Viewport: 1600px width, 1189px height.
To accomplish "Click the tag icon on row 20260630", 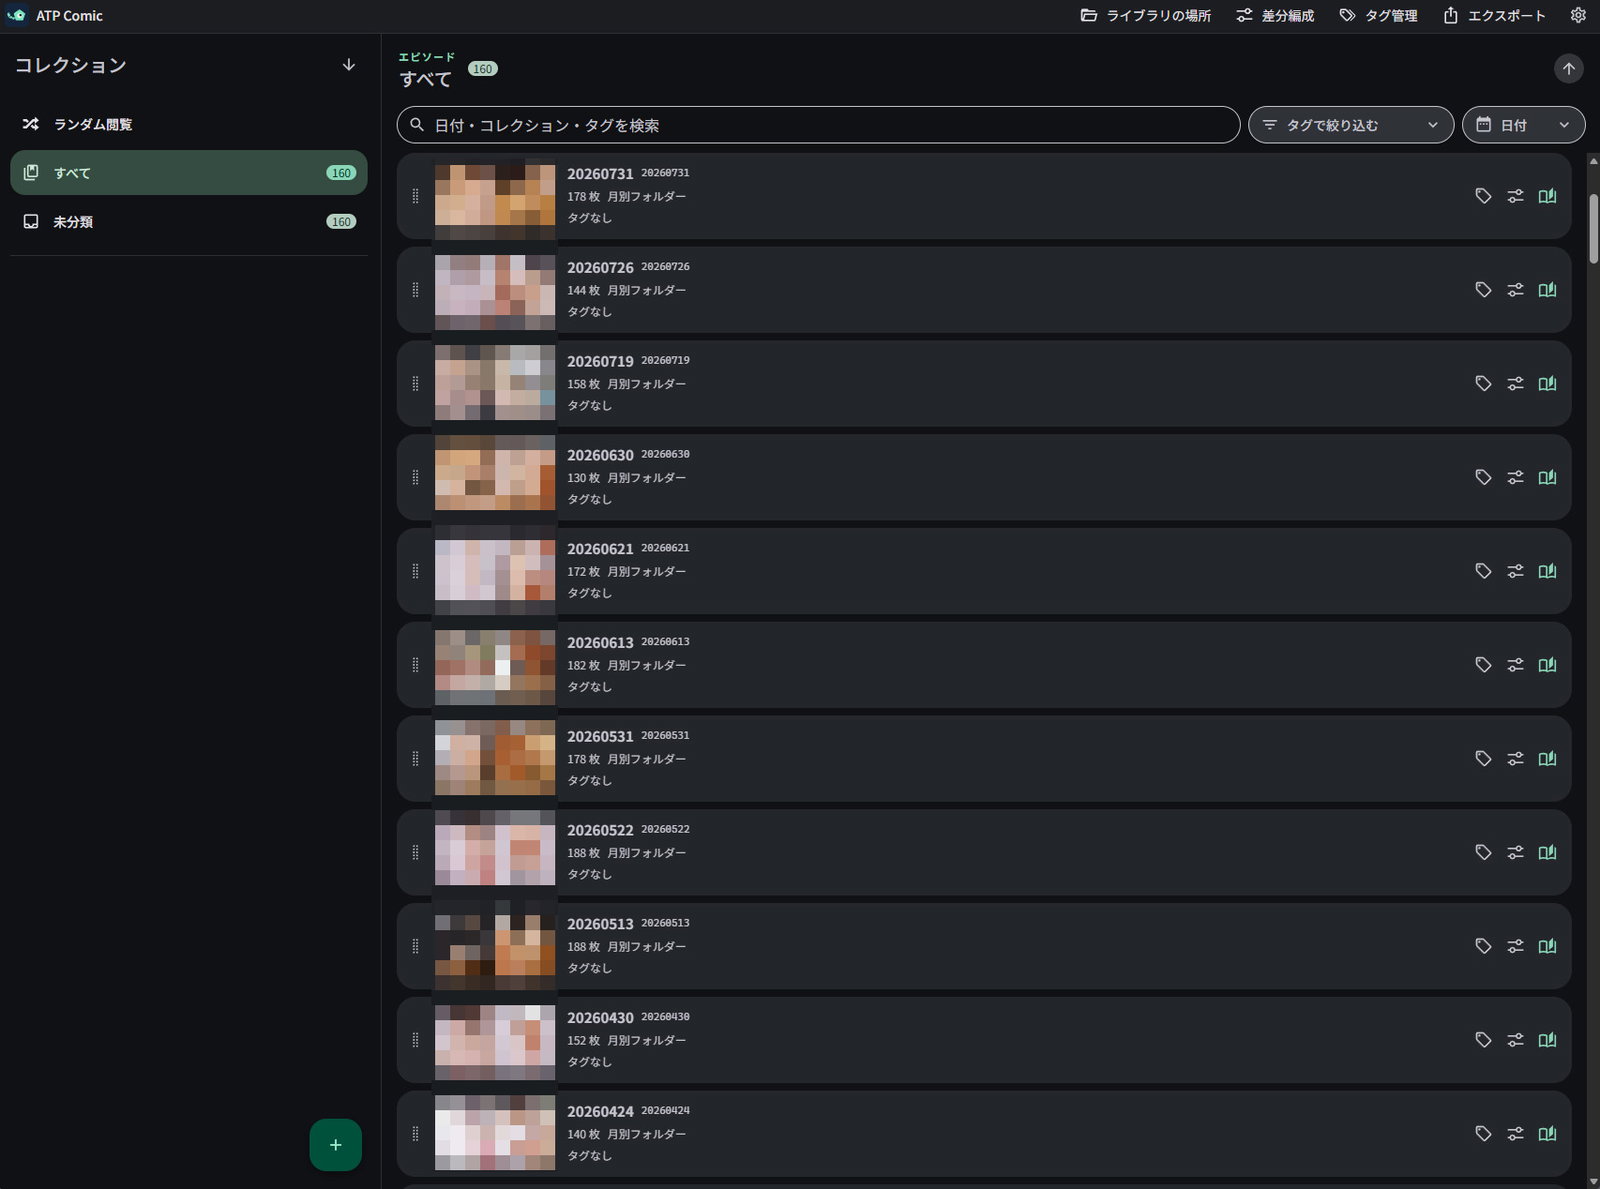I will pyautogui.click(x=1483, y=478).
